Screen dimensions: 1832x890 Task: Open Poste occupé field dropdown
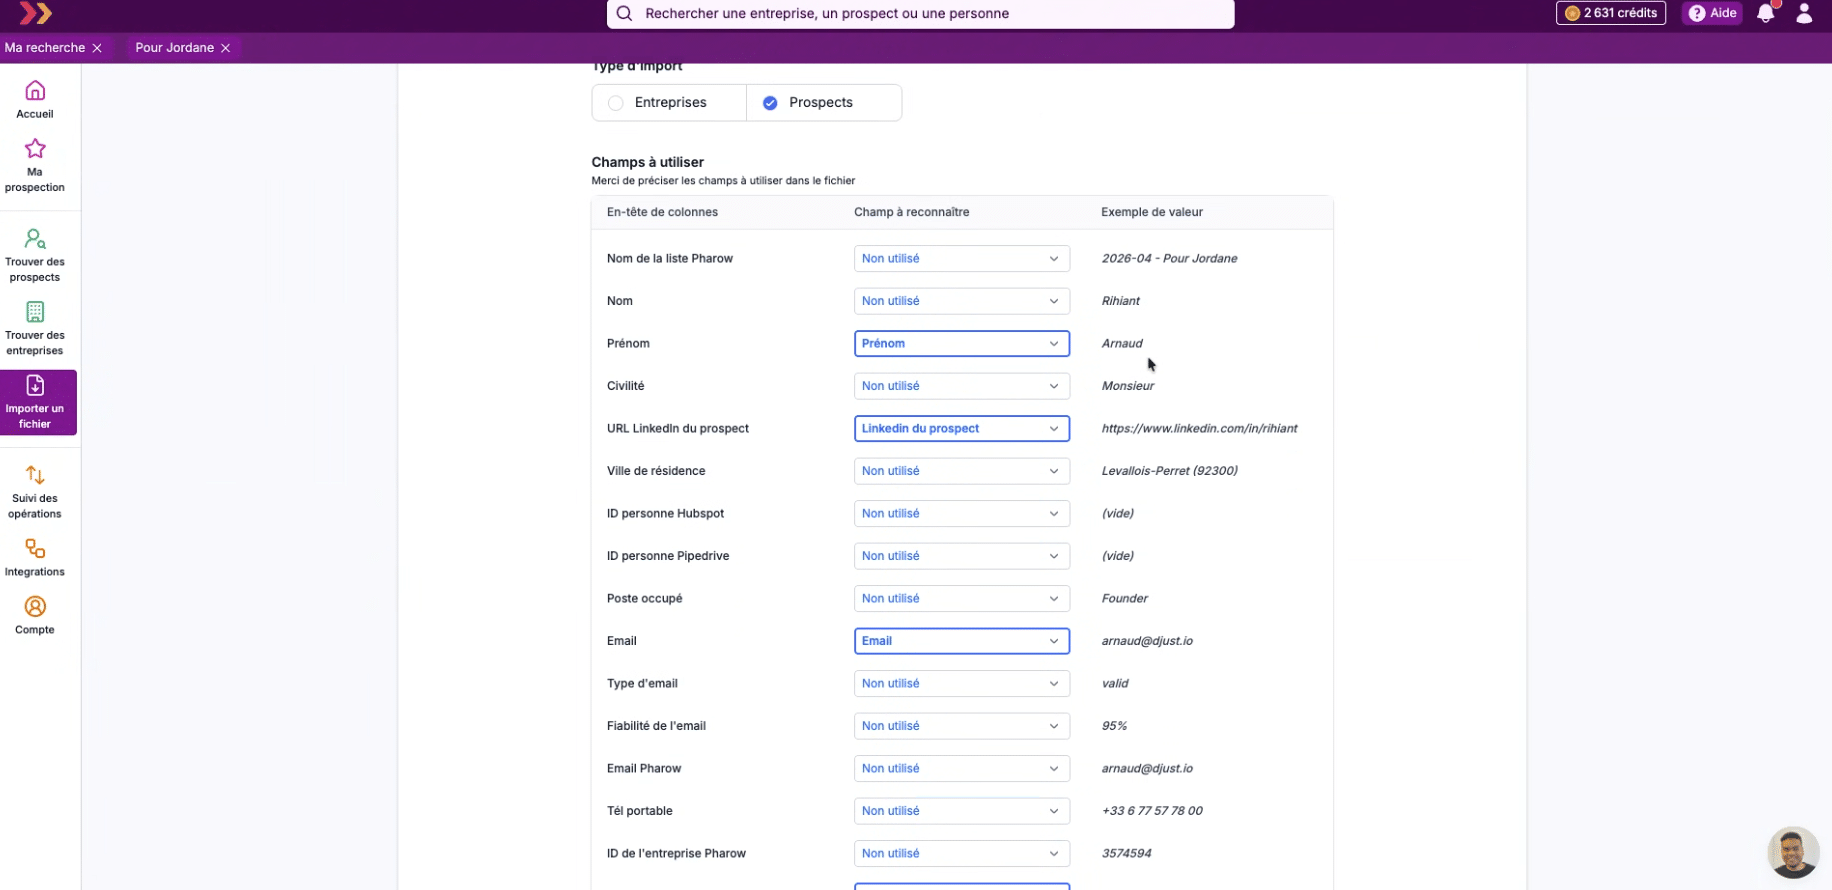[962, 599]
